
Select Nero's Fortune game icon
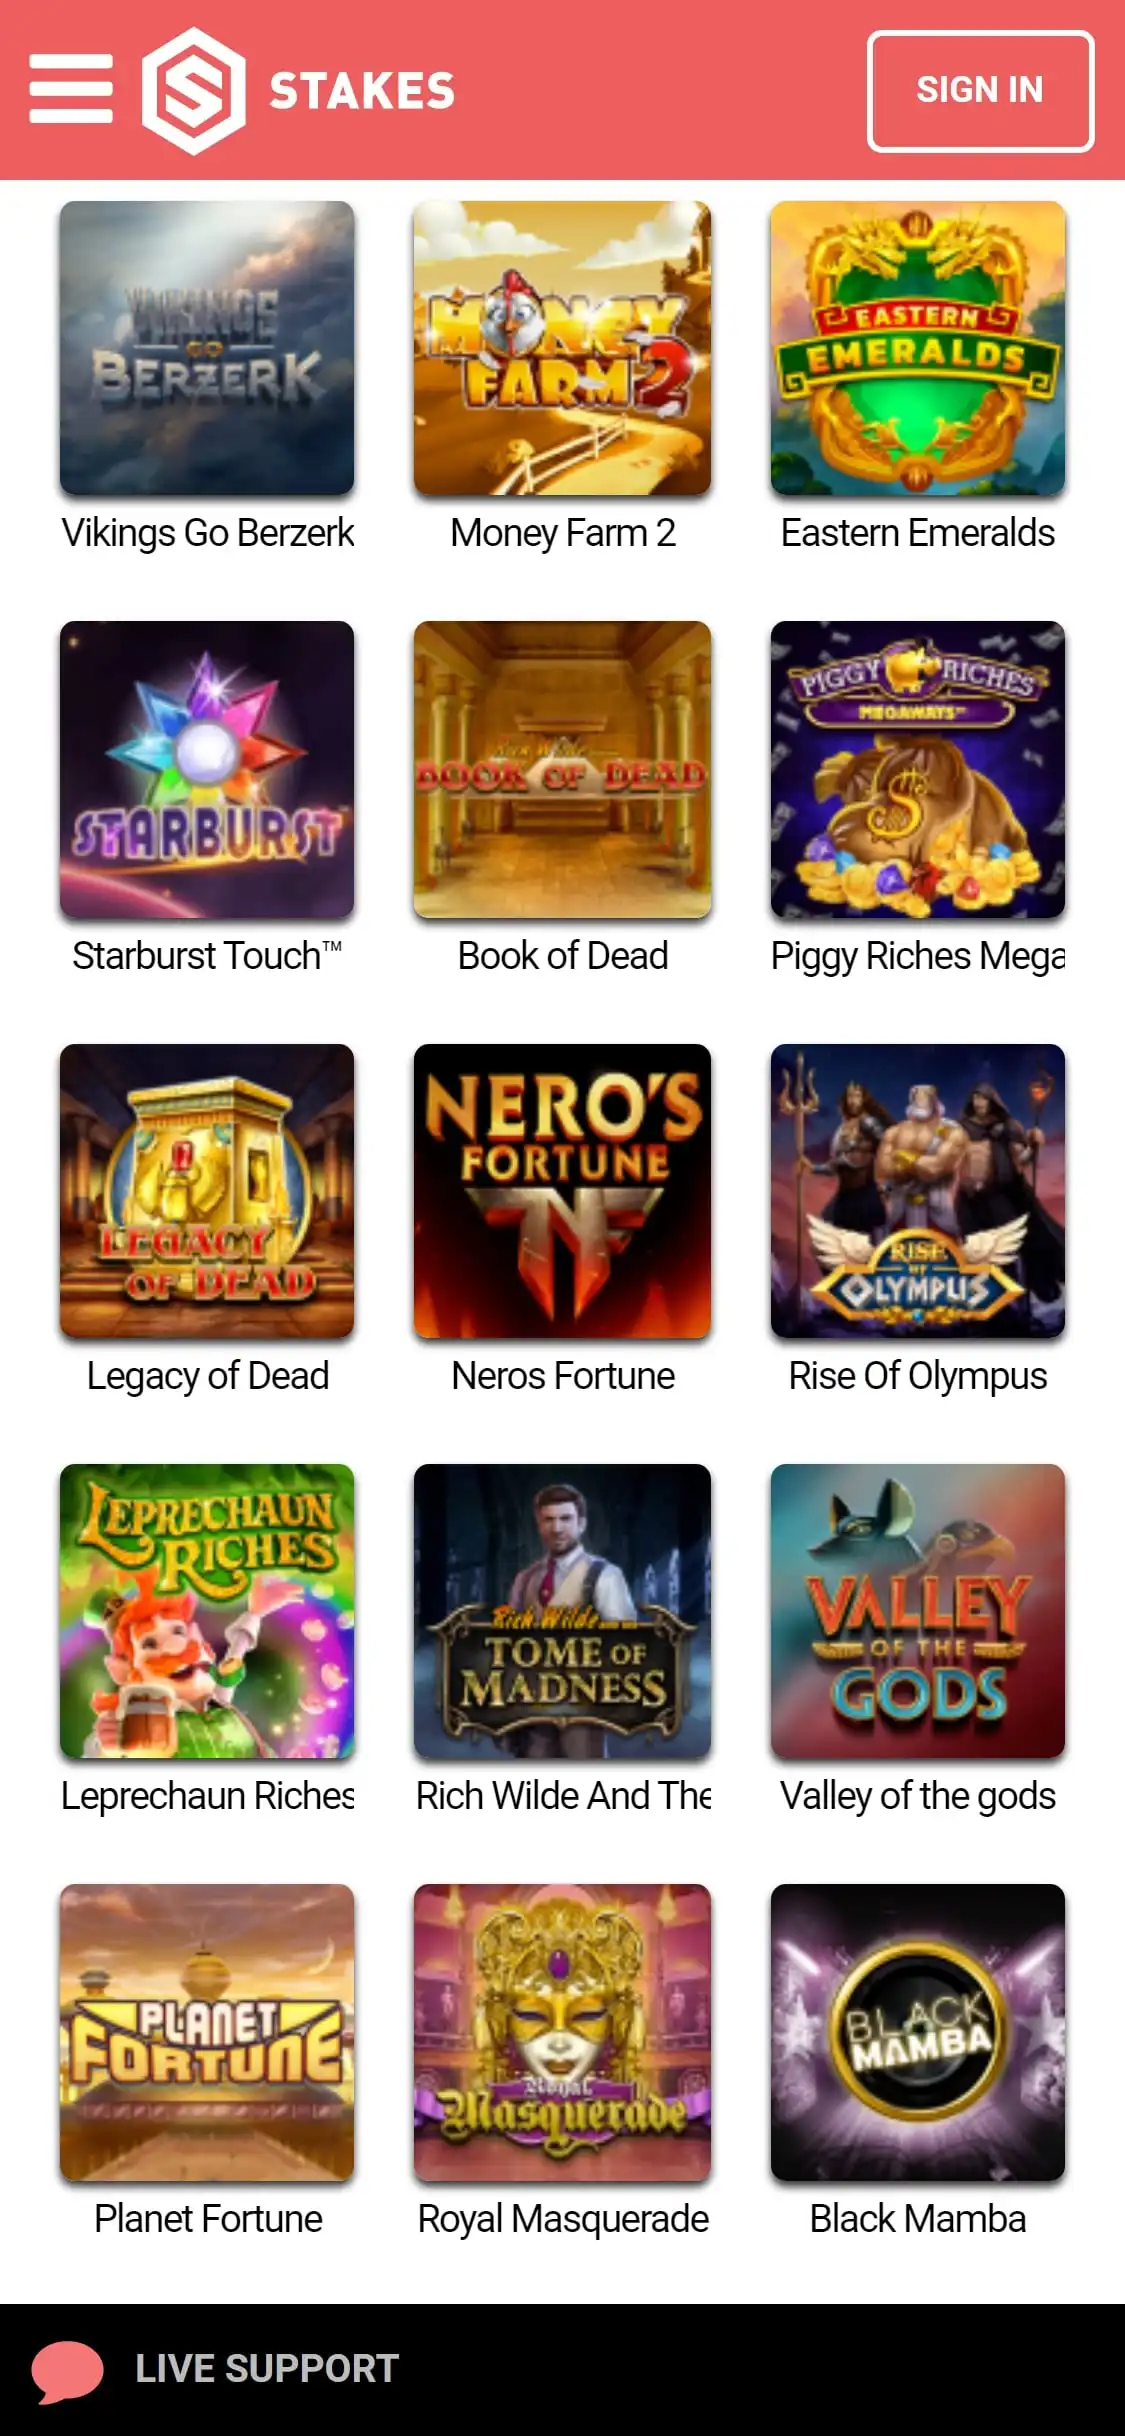pos(563,1191)
